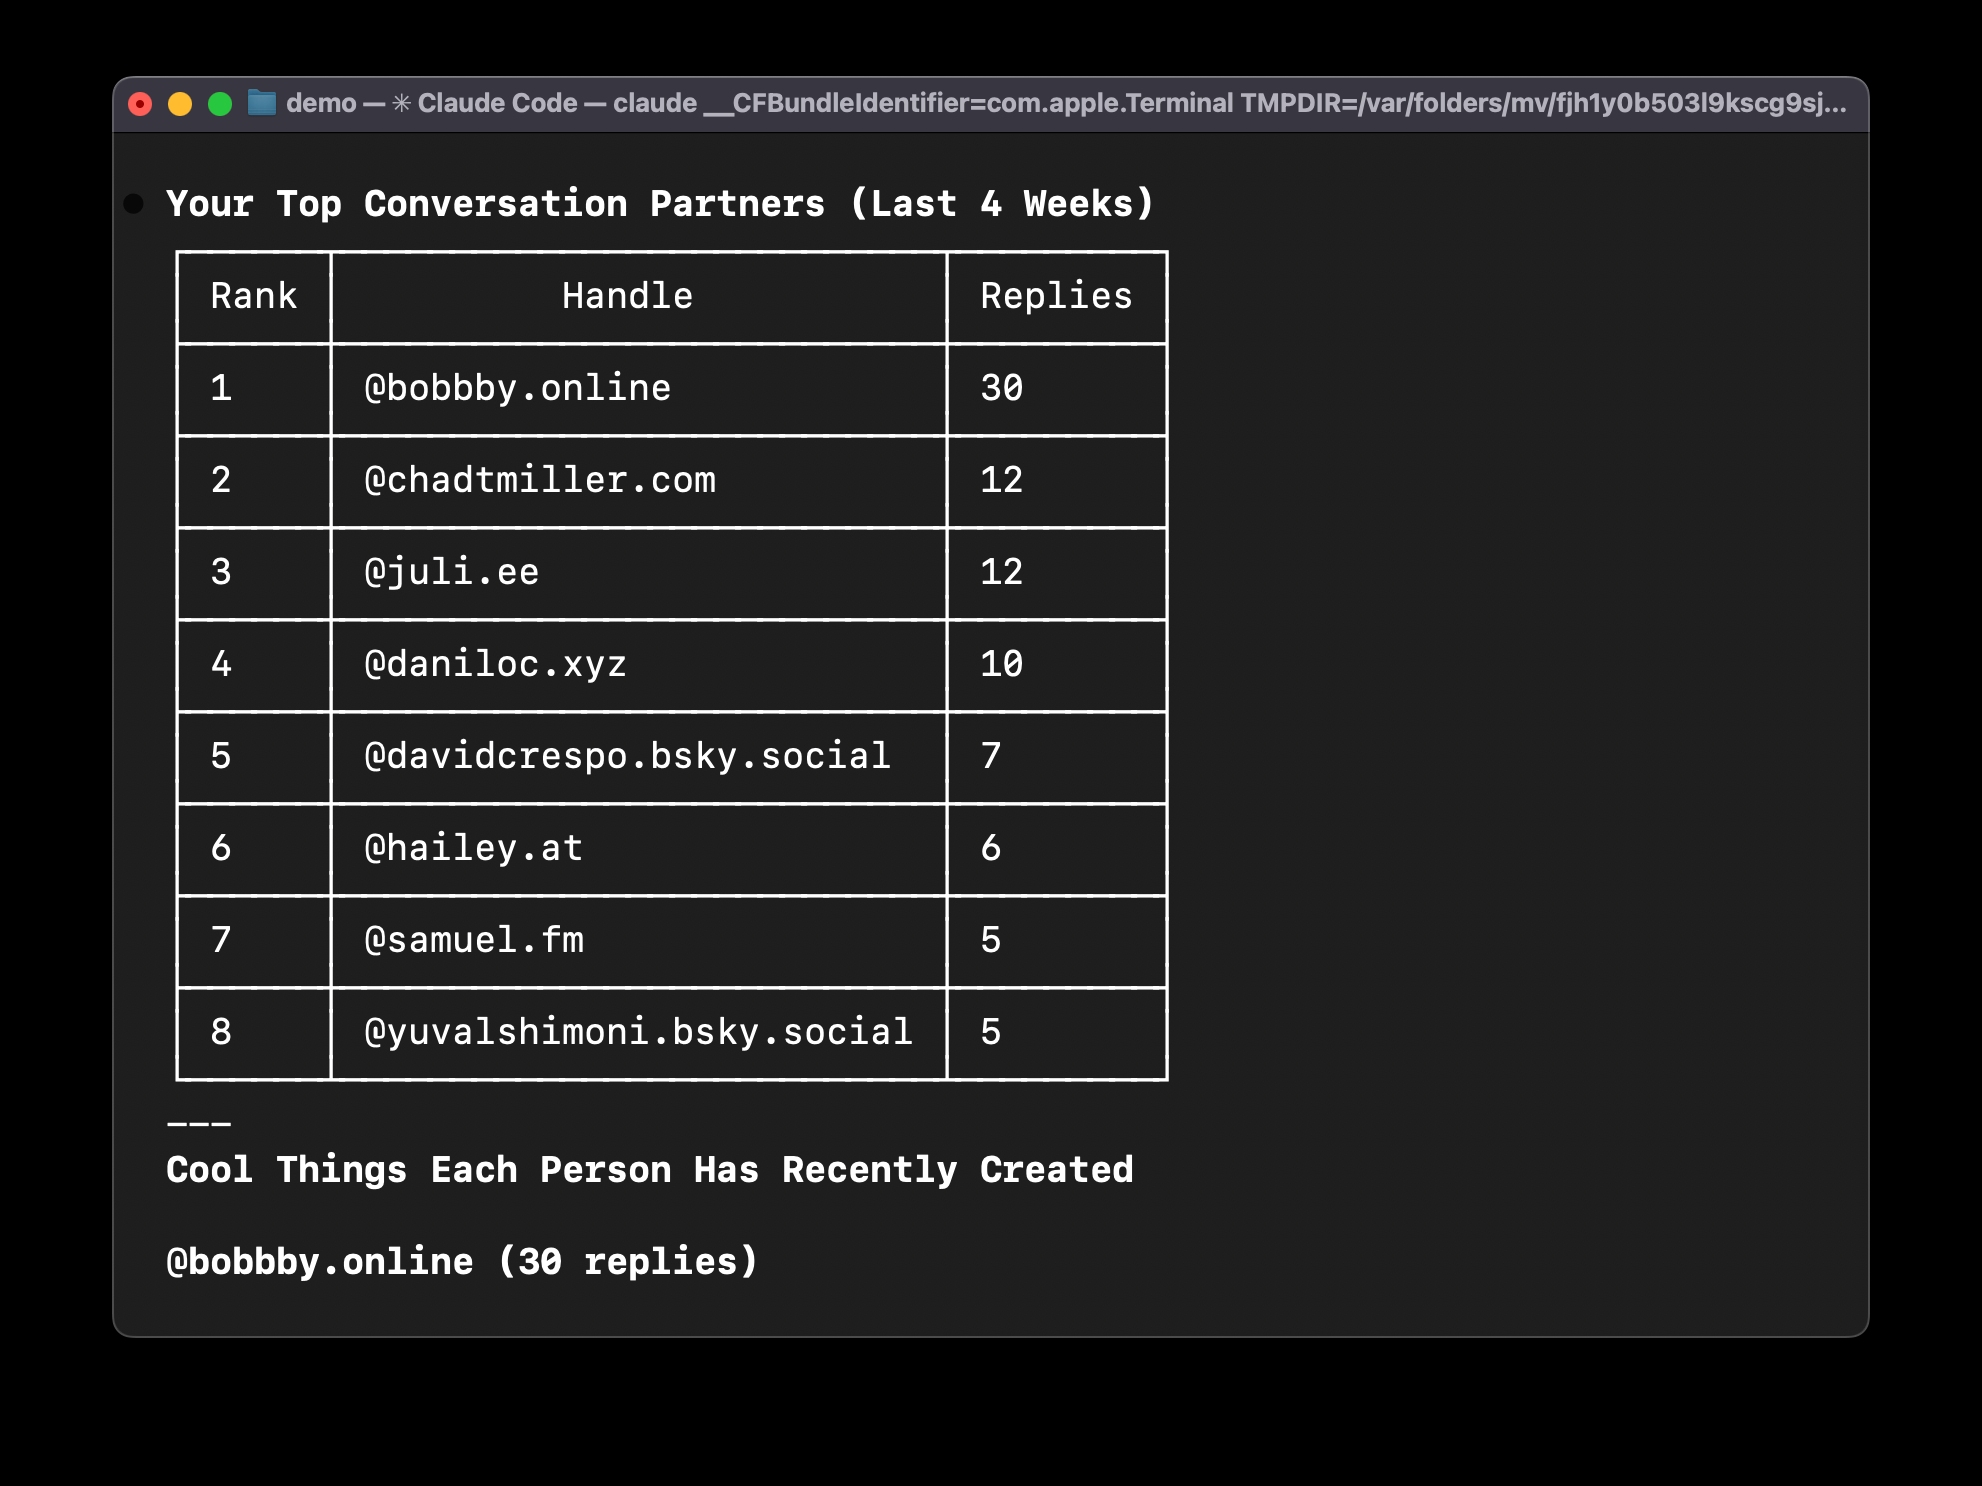This screenshot has width=1982, height=1486.
Task: Zoom the window using the green button
Action: coord(220,104)
